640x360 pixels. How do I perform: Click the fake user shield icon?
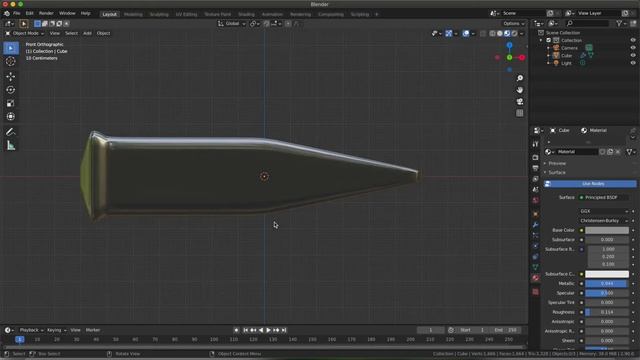[x=602, y=152]
